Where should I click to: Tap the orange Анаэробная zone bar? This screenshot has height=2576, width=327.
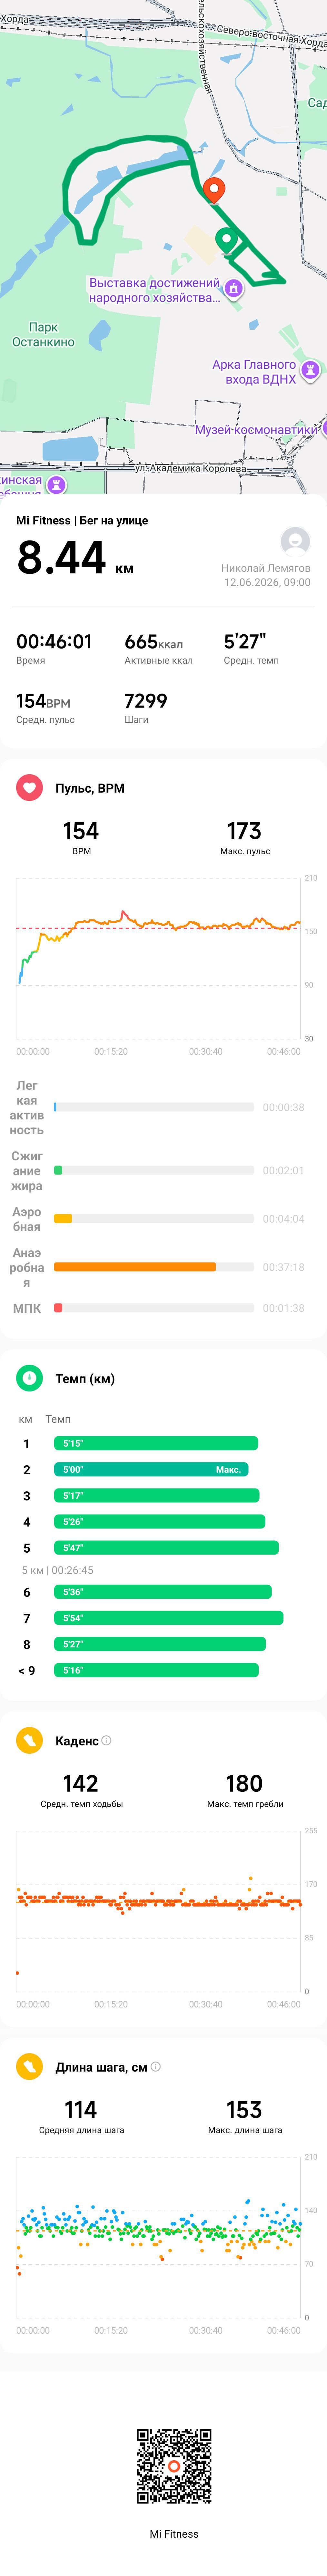(135, 1267)
